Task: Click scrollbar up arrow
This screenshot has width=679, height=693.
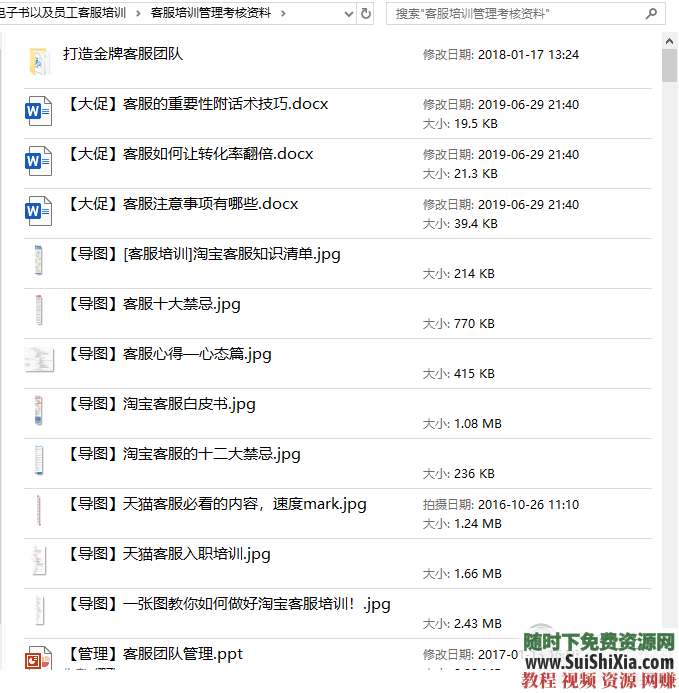Action: [x=669, y=41]
